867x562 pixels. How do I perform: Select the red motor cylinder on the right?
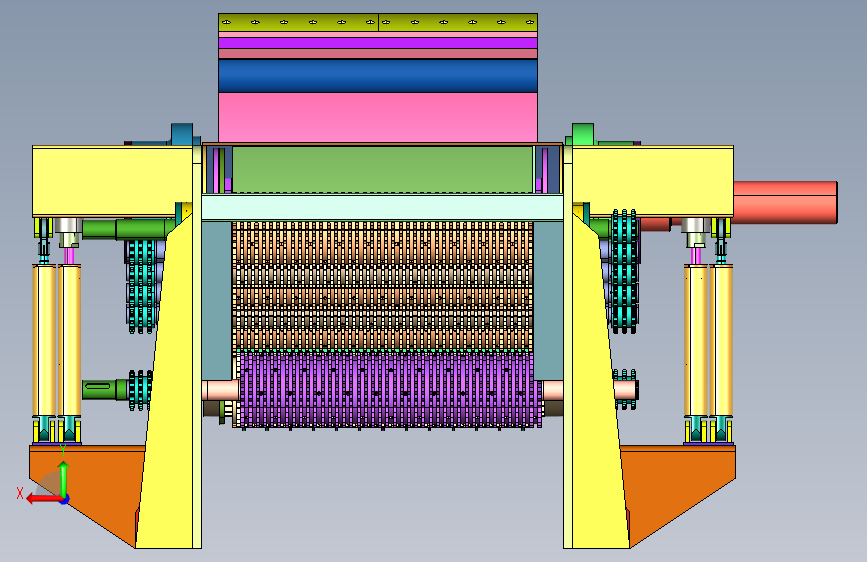(x=785, y=202)
